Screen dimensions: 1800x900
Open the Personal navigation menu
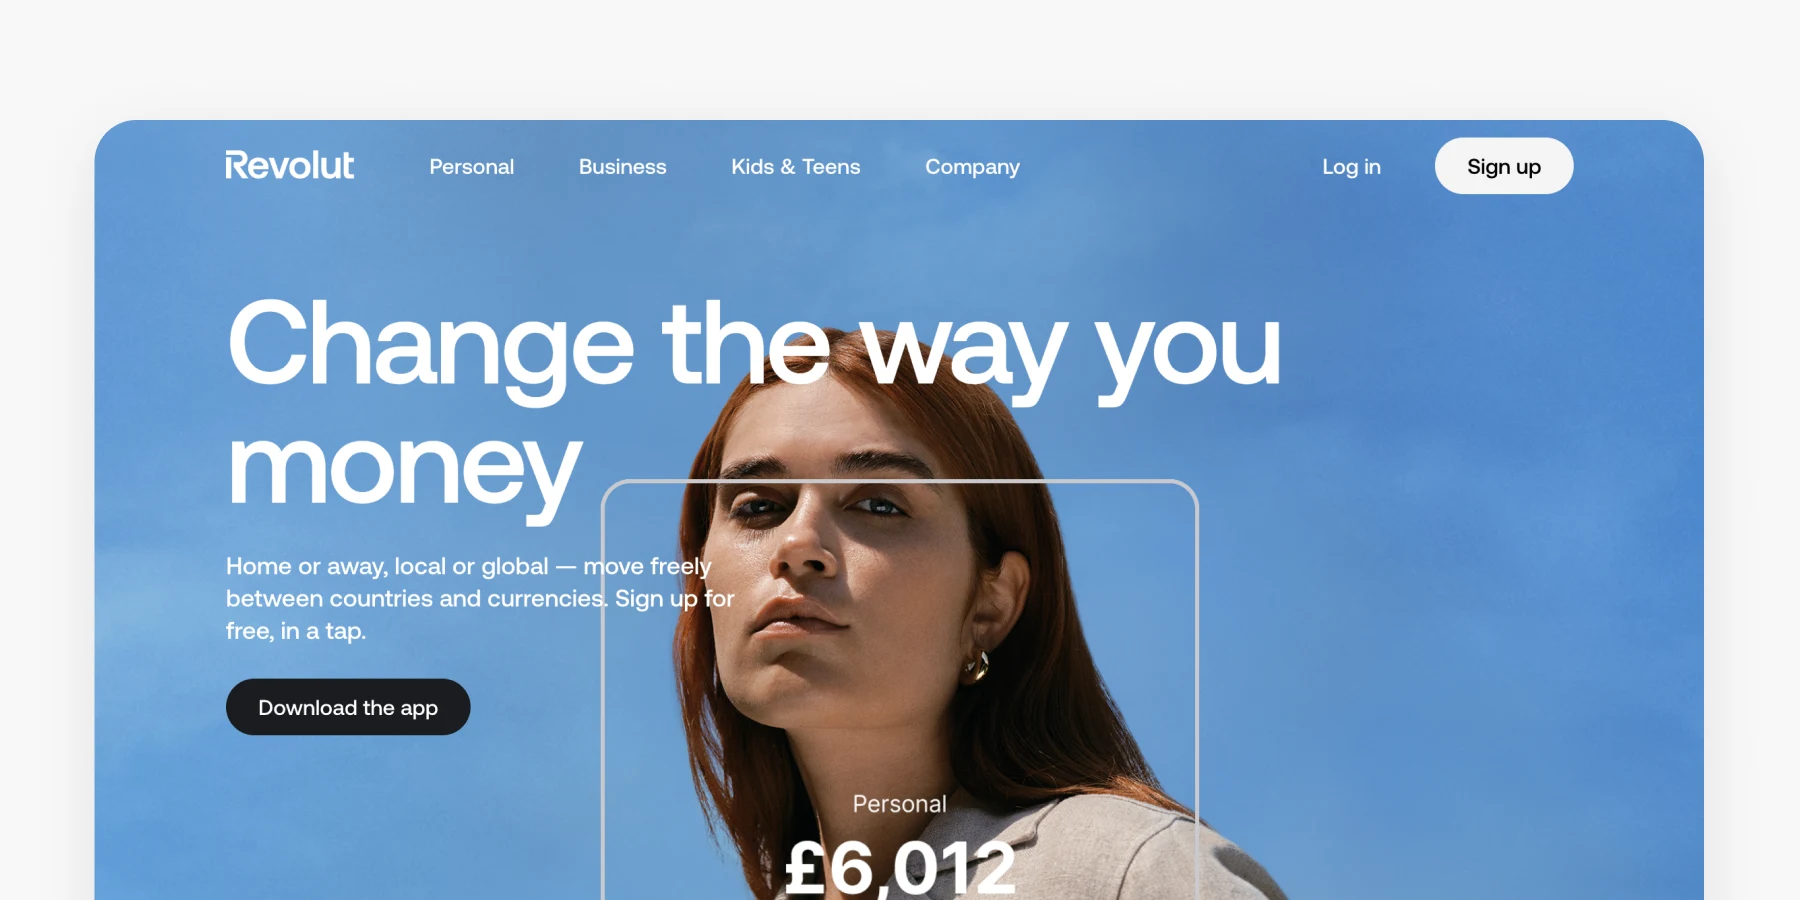click(471, 167)
